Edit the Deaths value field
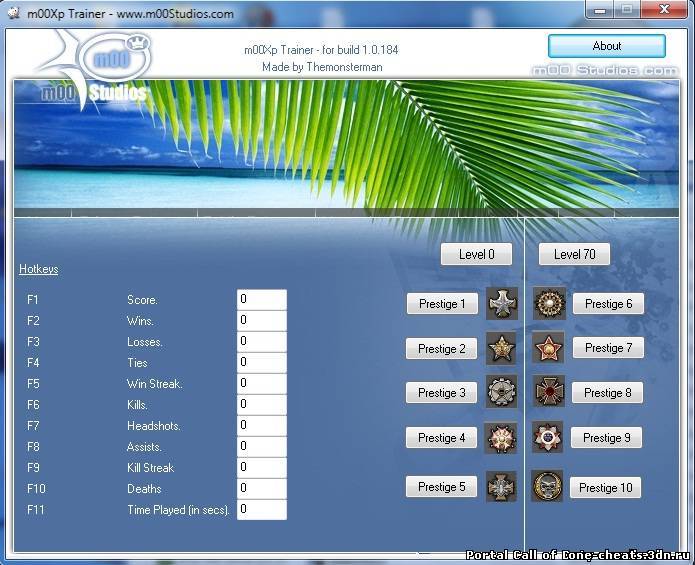This screenshot has width=695, height=565. pos(262,488)
